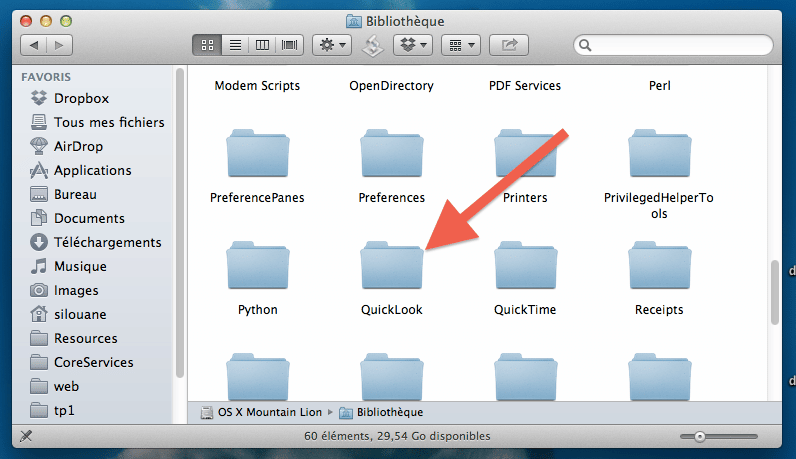Click the sidebar vertical scrollbar

(180, 223)
